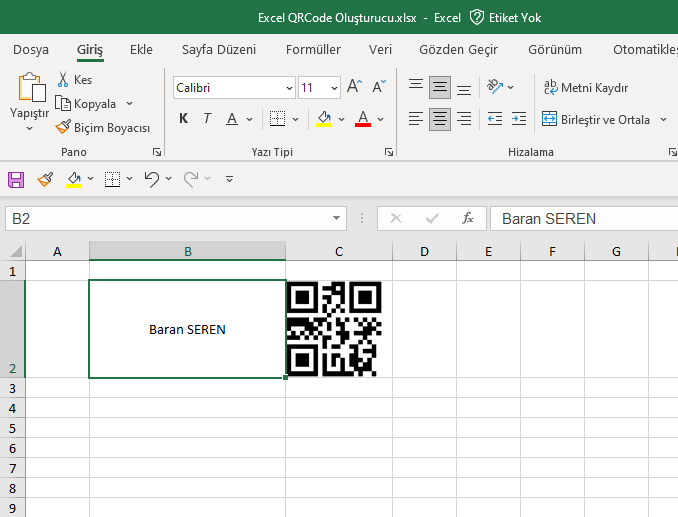Apply yellow fill color in the ribbon
Viewport: 678px width, 517px height.
[x=324, y=118]
